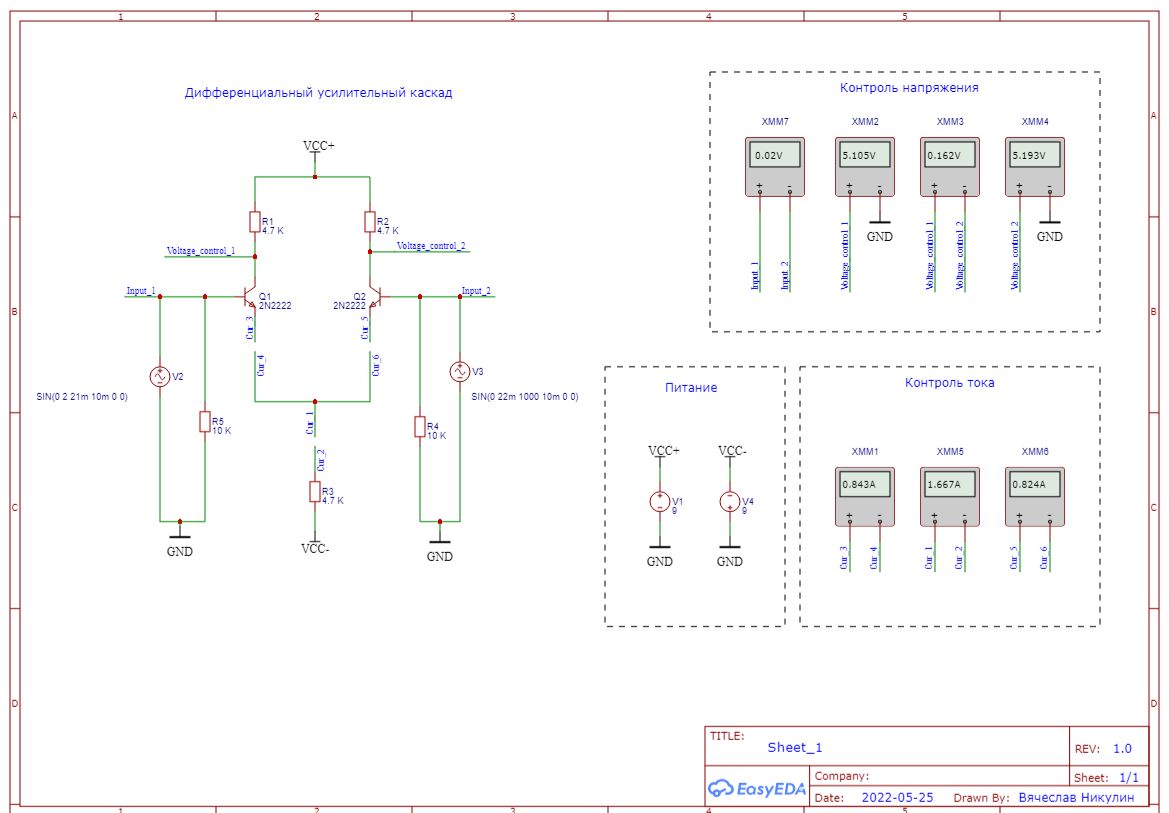Click the date field 2022-05-25
The height and width of the screenshot is (813, 1169).
coord(897,798)
